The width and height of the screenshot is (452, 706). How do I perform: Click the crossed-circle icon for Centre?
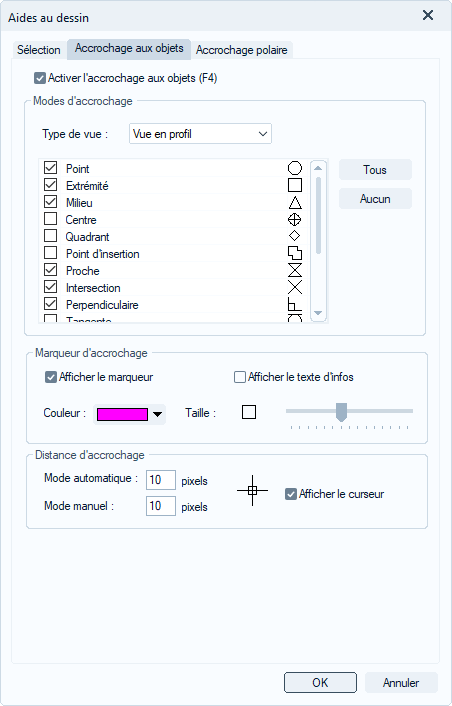pyautogui.click(x=294, y=220)
